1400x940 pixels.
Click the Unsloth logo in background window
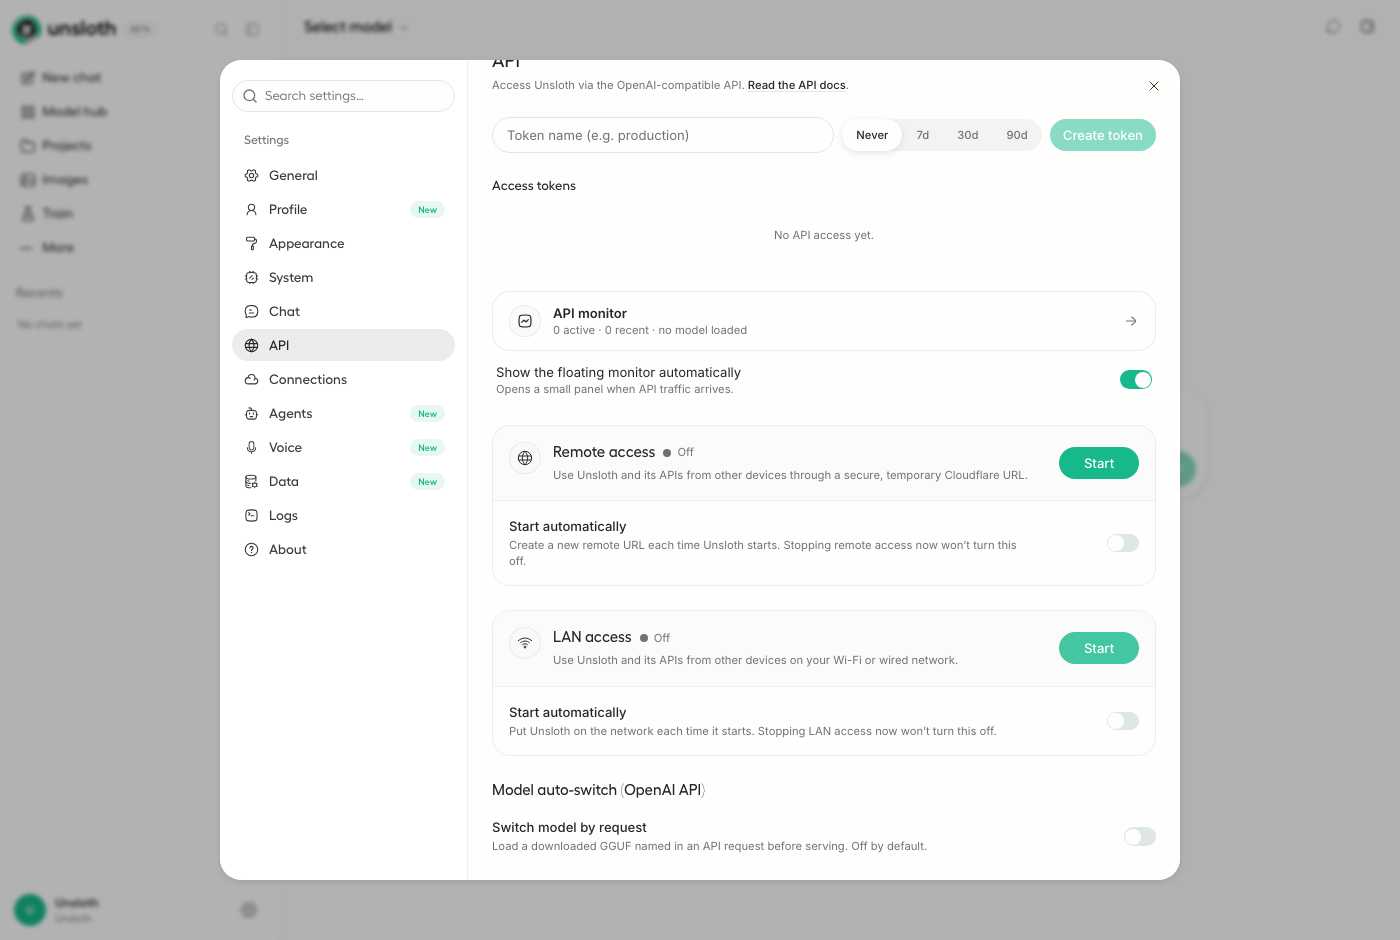click(x=27, y=29)
